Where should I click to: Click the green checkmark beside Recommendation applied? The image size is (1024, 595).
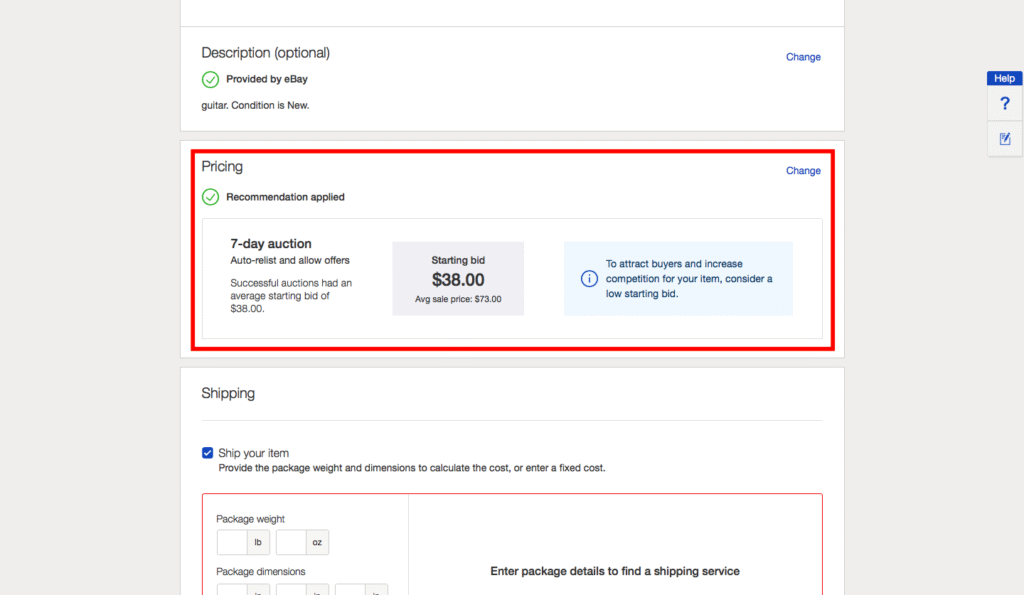pos(210,197)
